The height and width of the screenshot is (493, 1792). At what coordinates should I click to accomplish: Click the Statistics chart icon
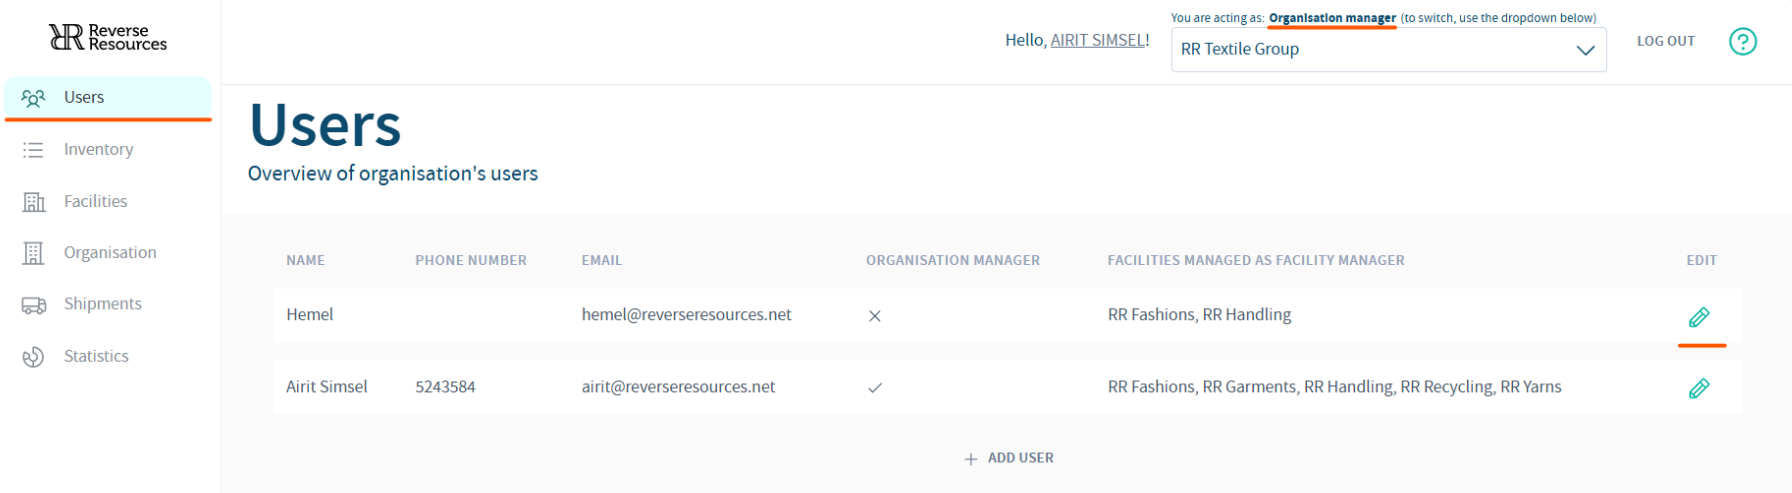[x=34, y=357]
